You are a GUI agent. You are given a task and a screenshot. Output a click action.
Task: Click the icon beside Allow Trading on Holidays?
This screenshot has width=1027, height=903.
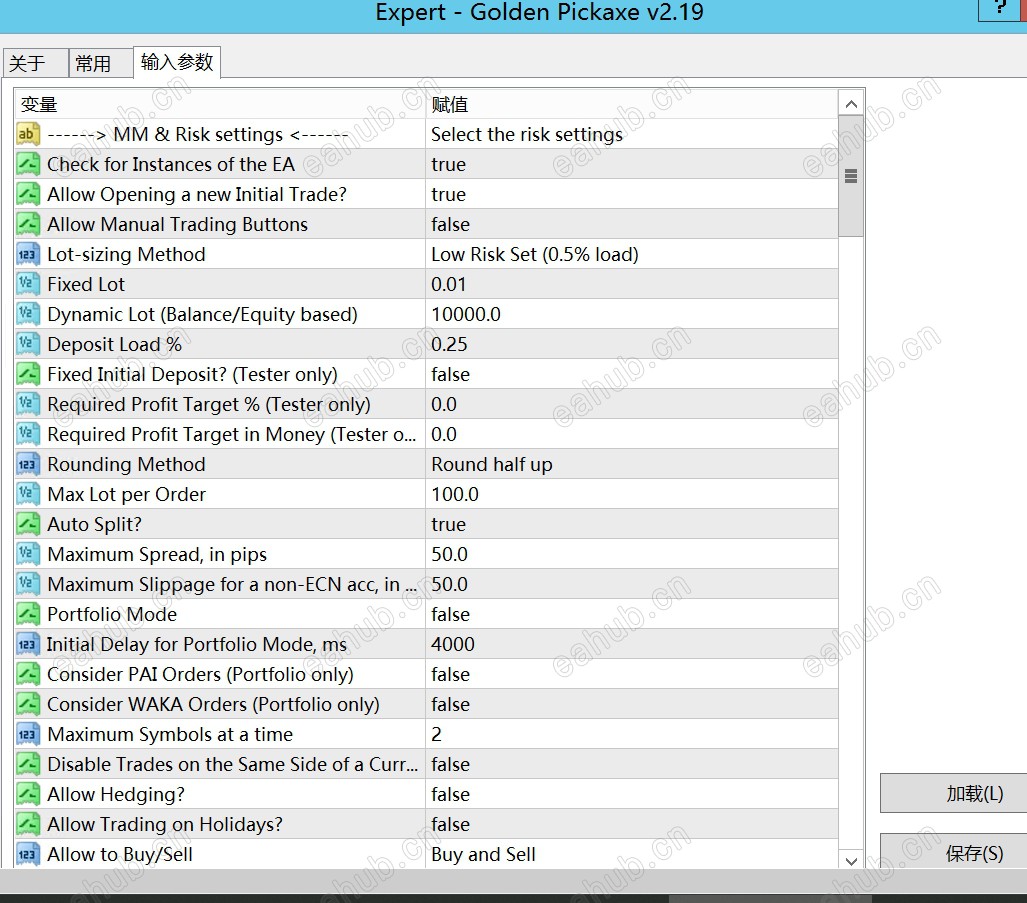28,824
